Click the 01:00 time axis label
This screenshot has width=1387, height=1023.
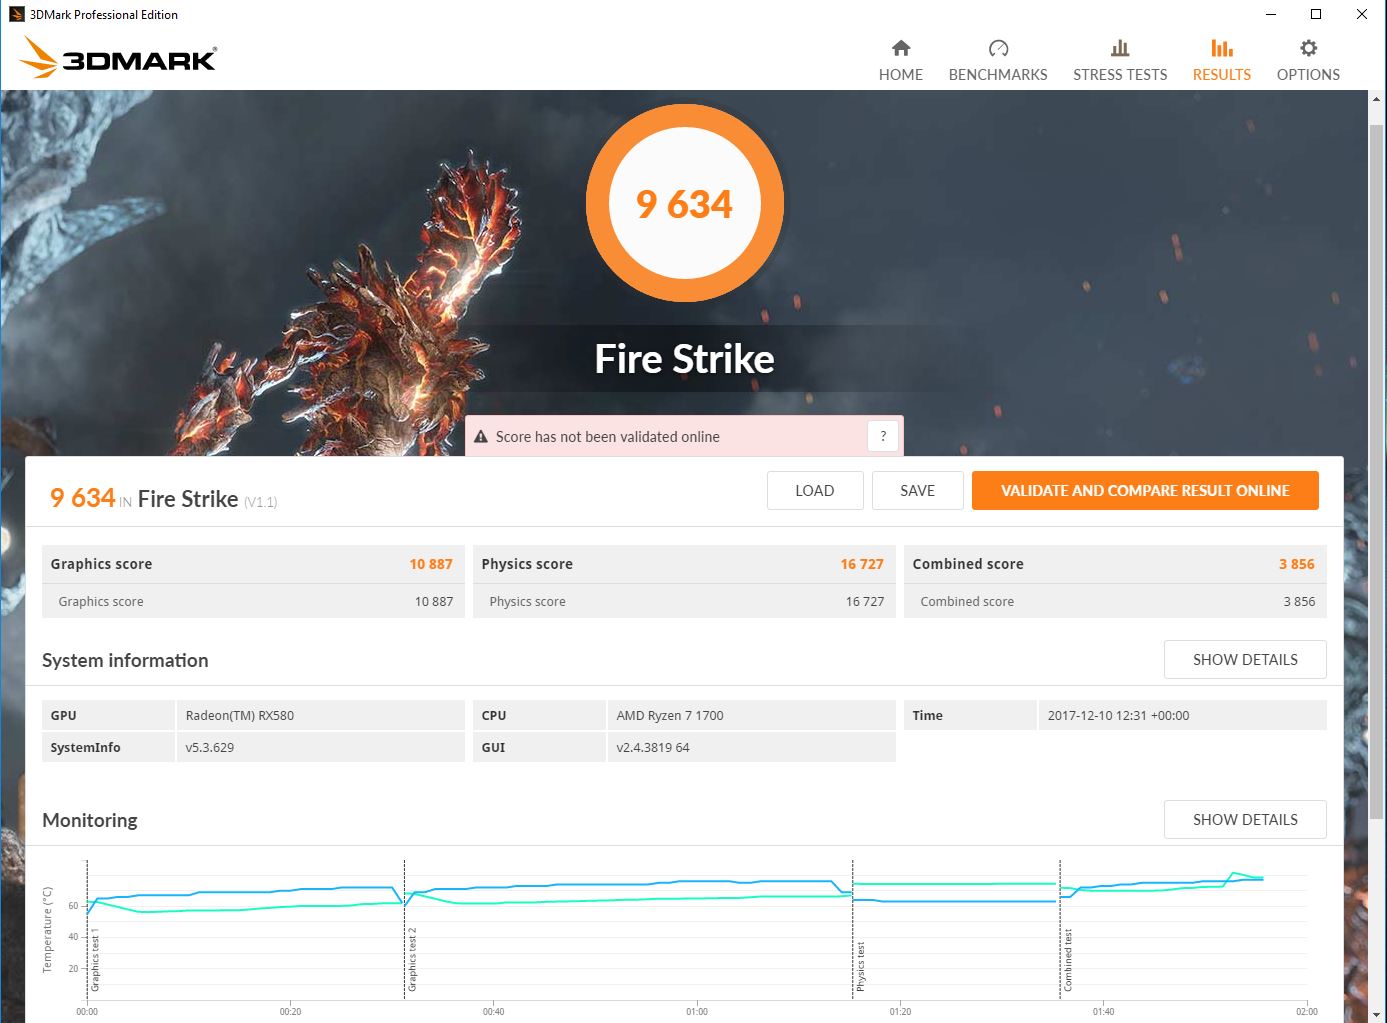pyautogui.click(x=697, y=1012)
